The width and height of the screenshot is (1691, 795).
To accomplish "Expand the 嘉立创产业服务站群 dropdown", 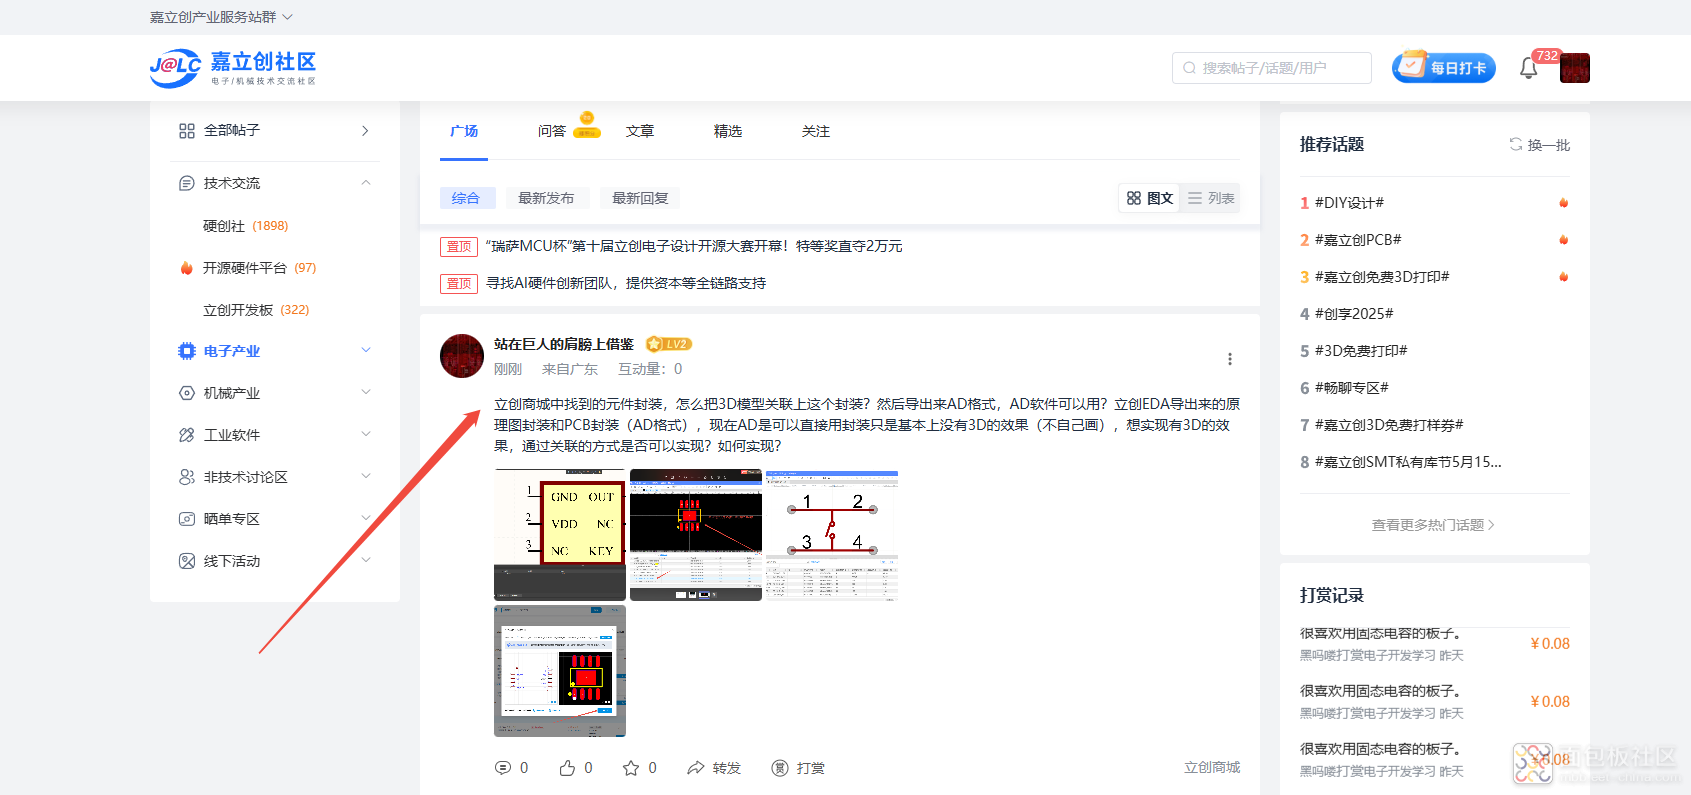I will pos(221,17).
